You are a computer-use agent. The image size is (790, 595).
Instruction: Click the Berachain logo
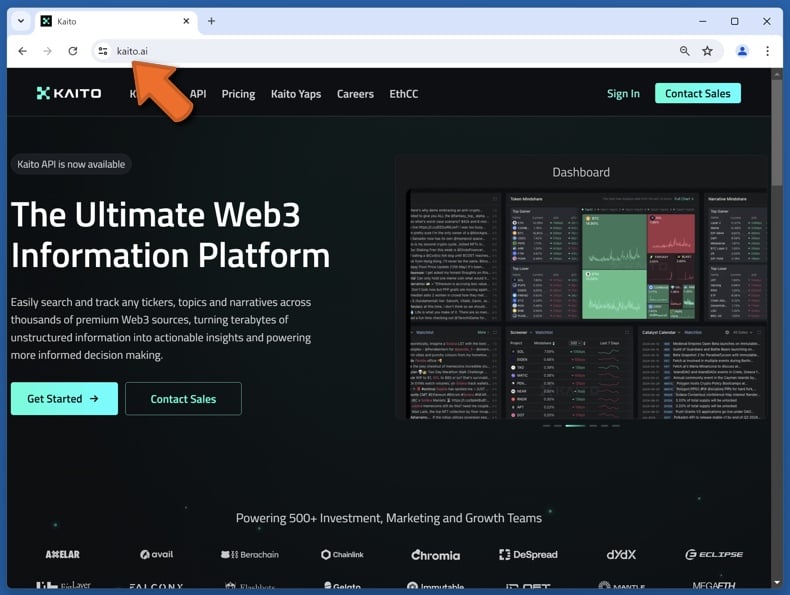click(250, 554)
